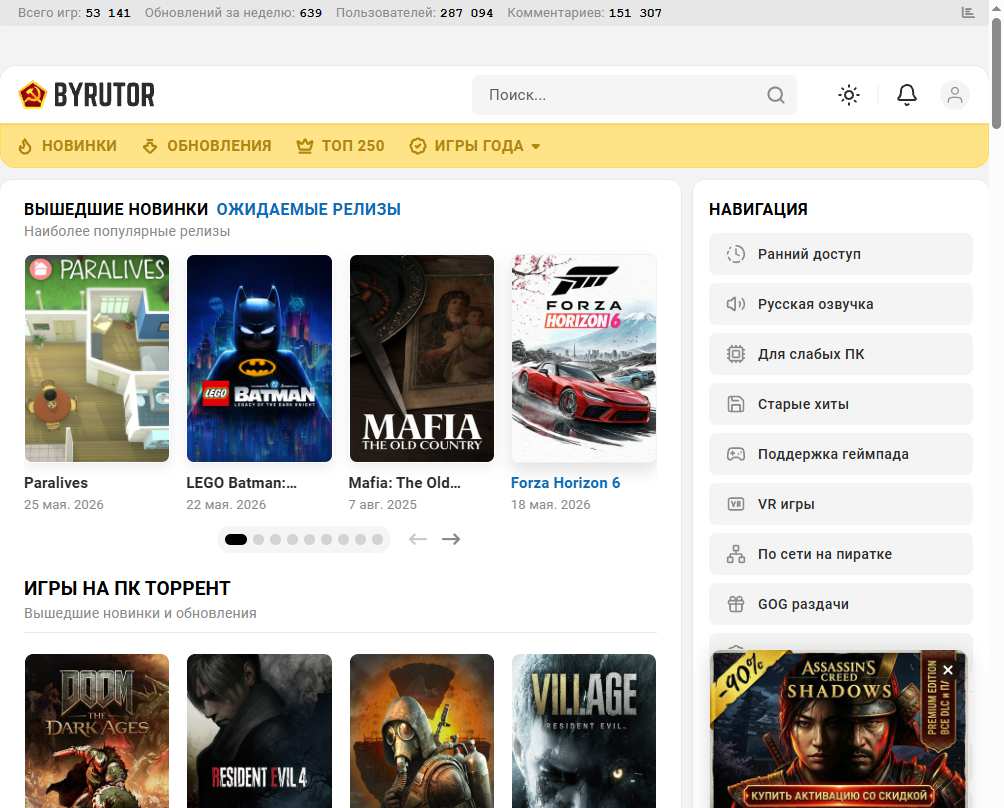This screenshot has width=1004, height=808.
Task: Open the Forza Horizon 6 cover thumbnail
Action: tap(584, 359)
